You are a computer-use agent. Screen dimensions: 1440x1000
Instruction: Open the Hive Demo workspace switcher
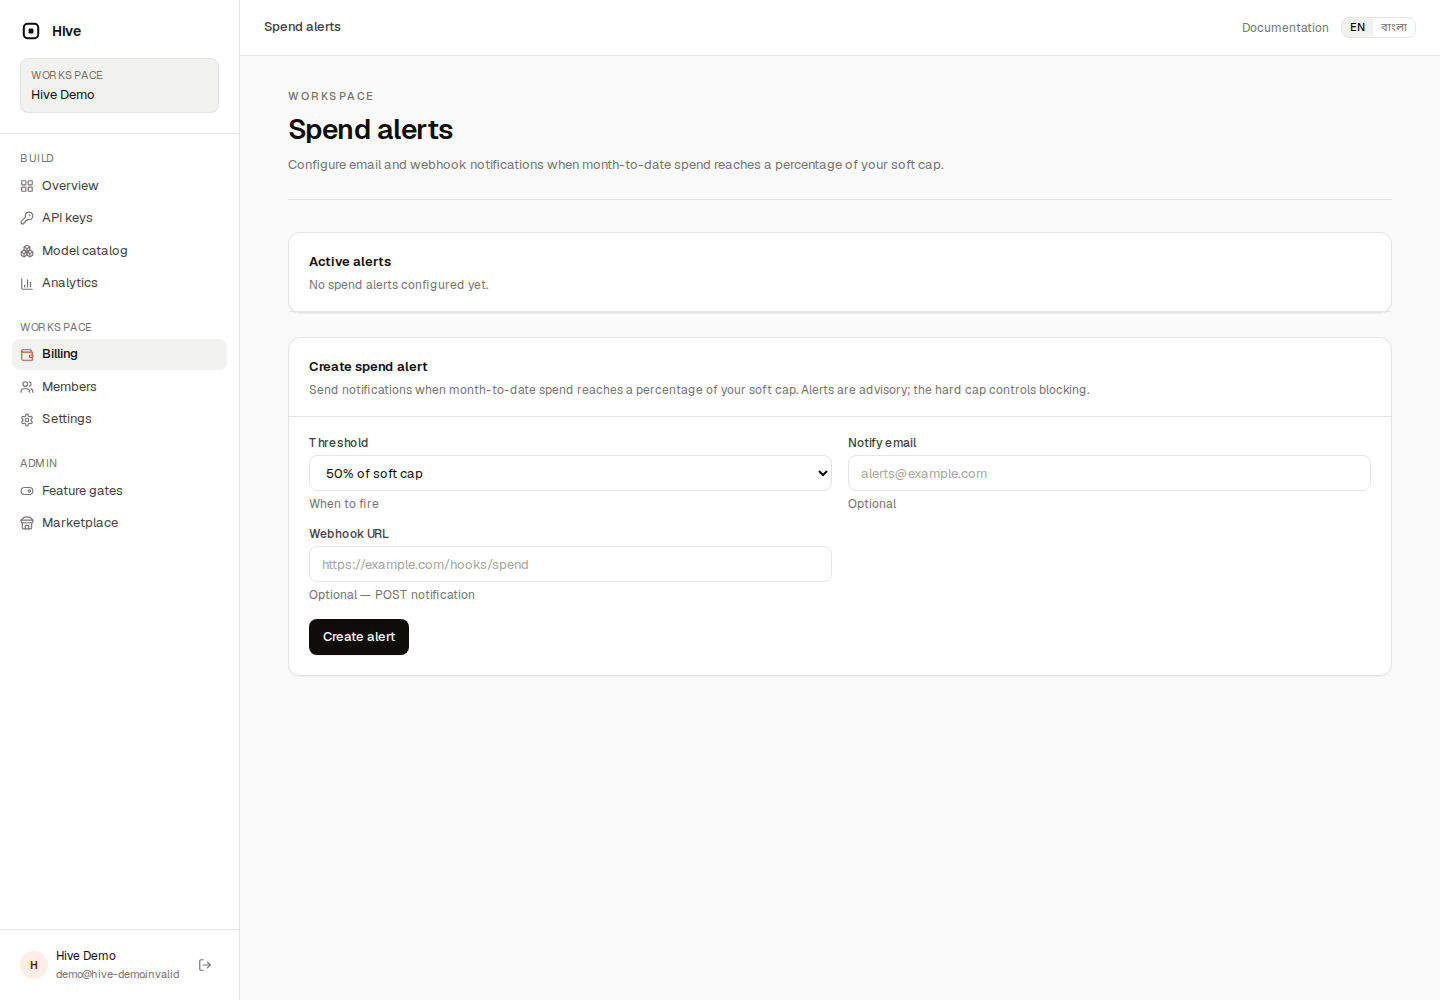pos(119,85)
